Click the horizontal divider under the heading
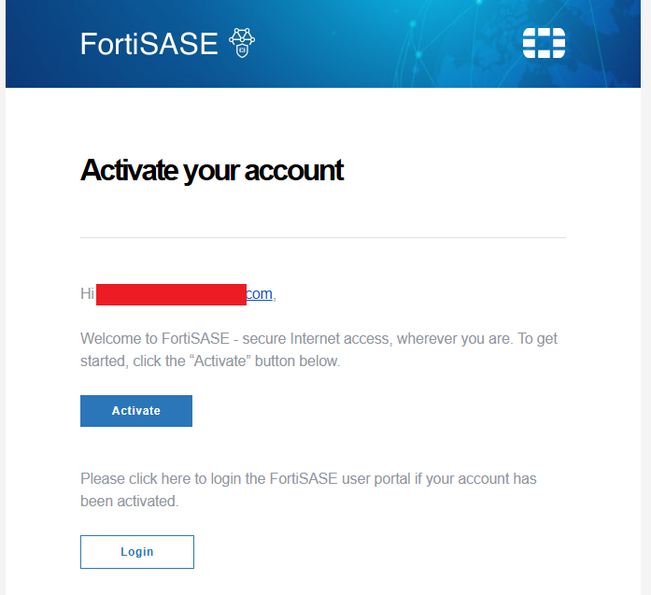Viewport: 651px width, 595px height. [x=323, y=238]
